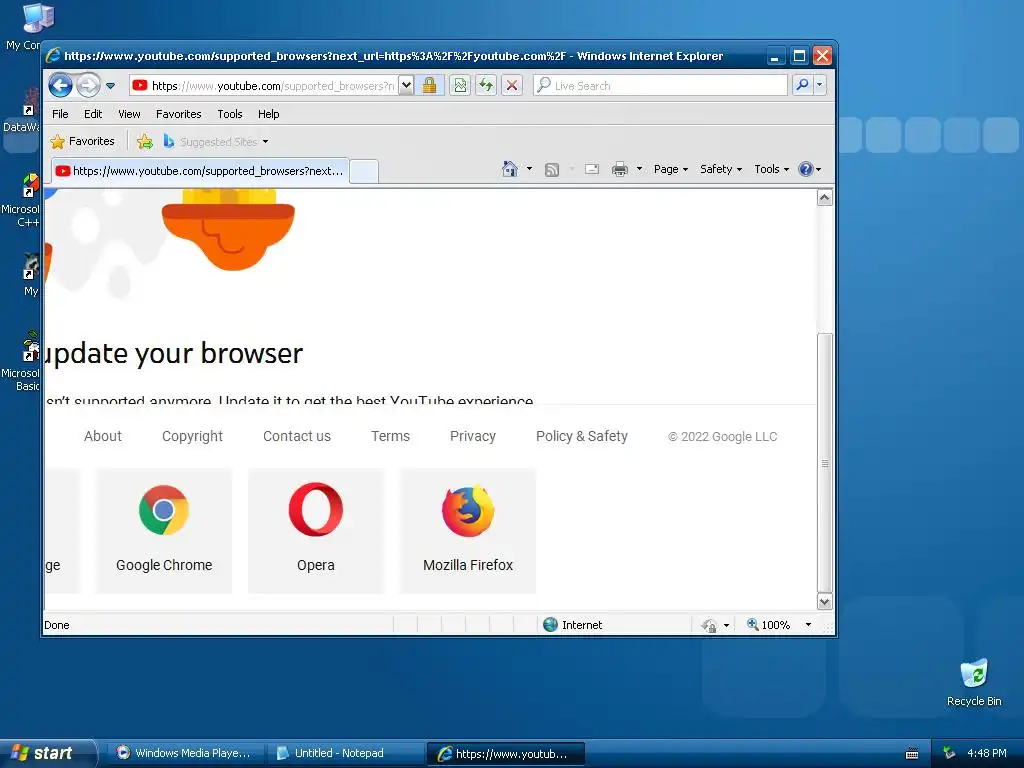Click the vertical scrollbar up arrow
The image size is (1024, 768).
point(825,198)
